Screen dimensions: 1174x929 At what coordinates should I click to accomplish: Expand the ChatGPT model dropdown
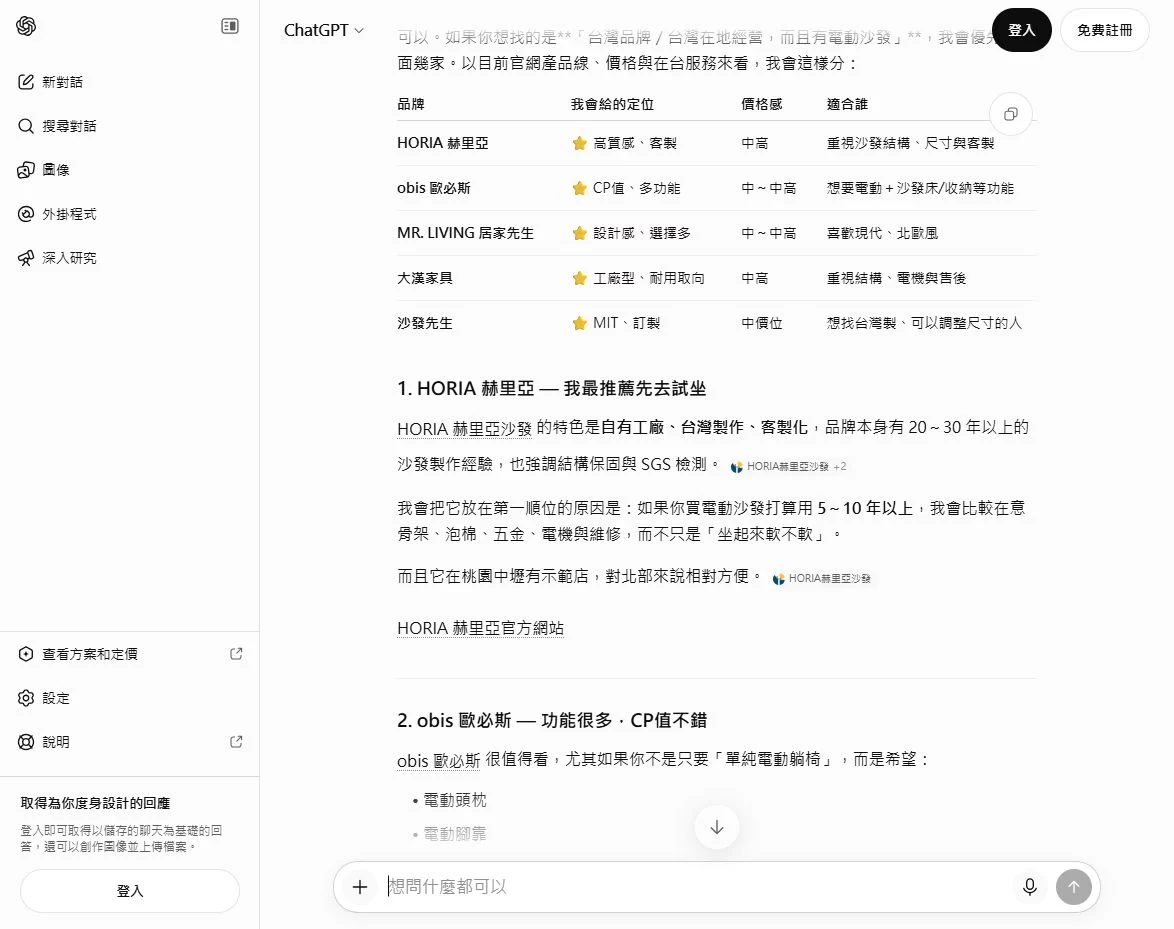pyautogui.click(x=323, y=30)
